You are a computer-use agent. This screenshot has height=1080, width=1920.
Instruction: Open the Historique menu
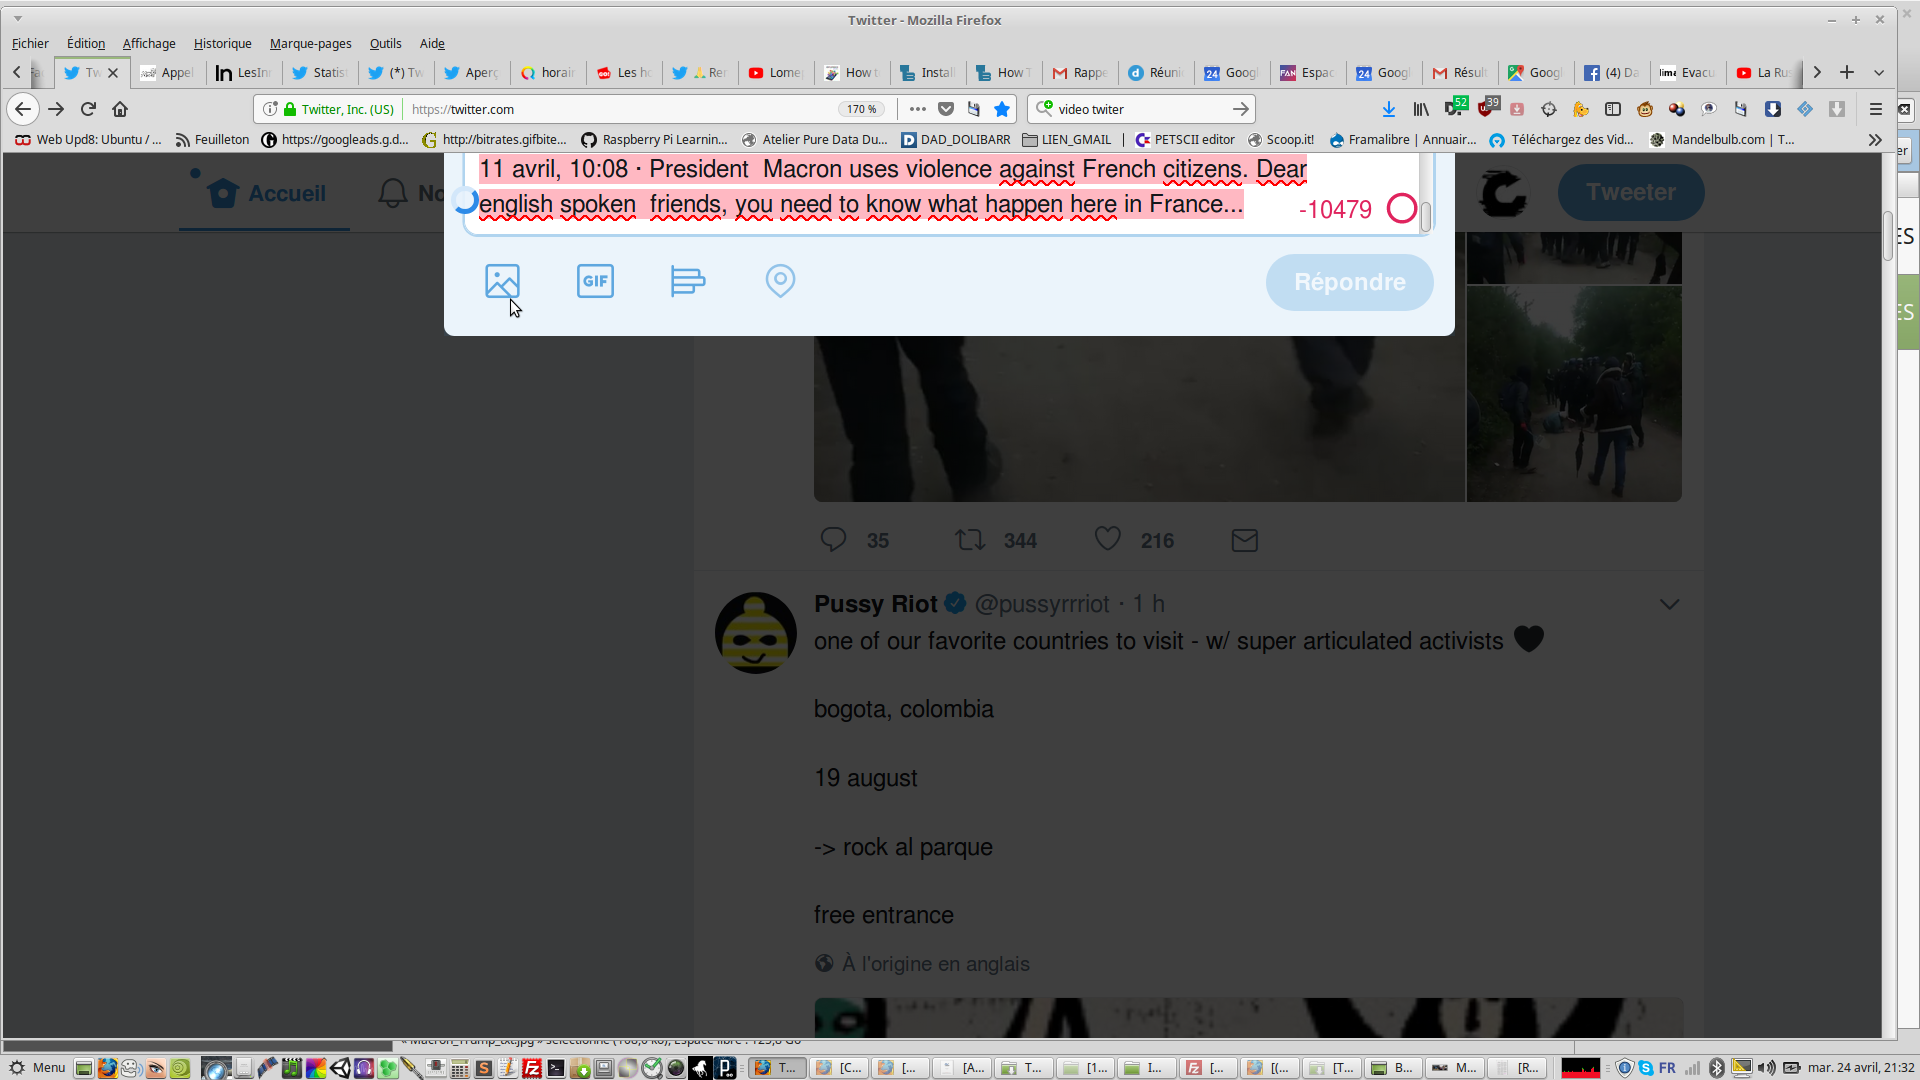(x=222, y=43)
